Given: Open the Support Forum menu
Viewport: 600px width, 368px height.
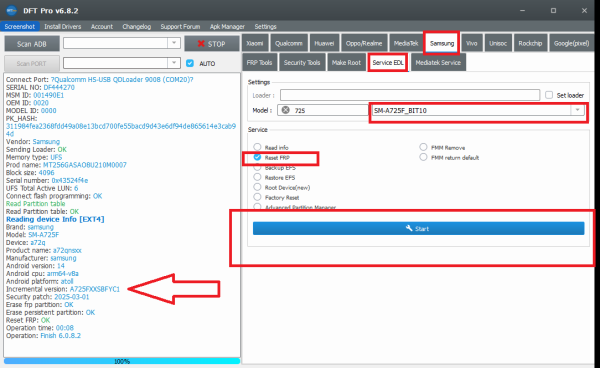Looking at the screenshot, I should 180,26.
